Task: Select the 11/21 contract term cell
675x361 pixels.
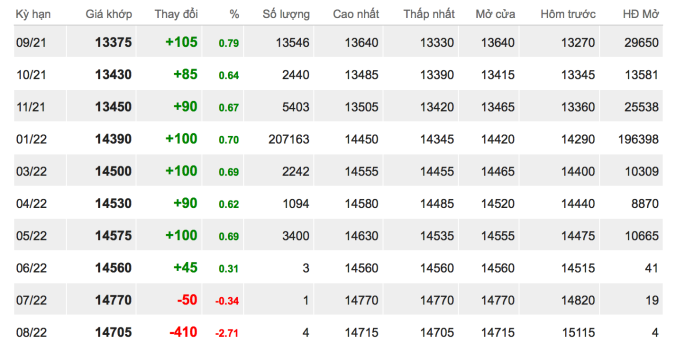Action: [x=31, y=107]
